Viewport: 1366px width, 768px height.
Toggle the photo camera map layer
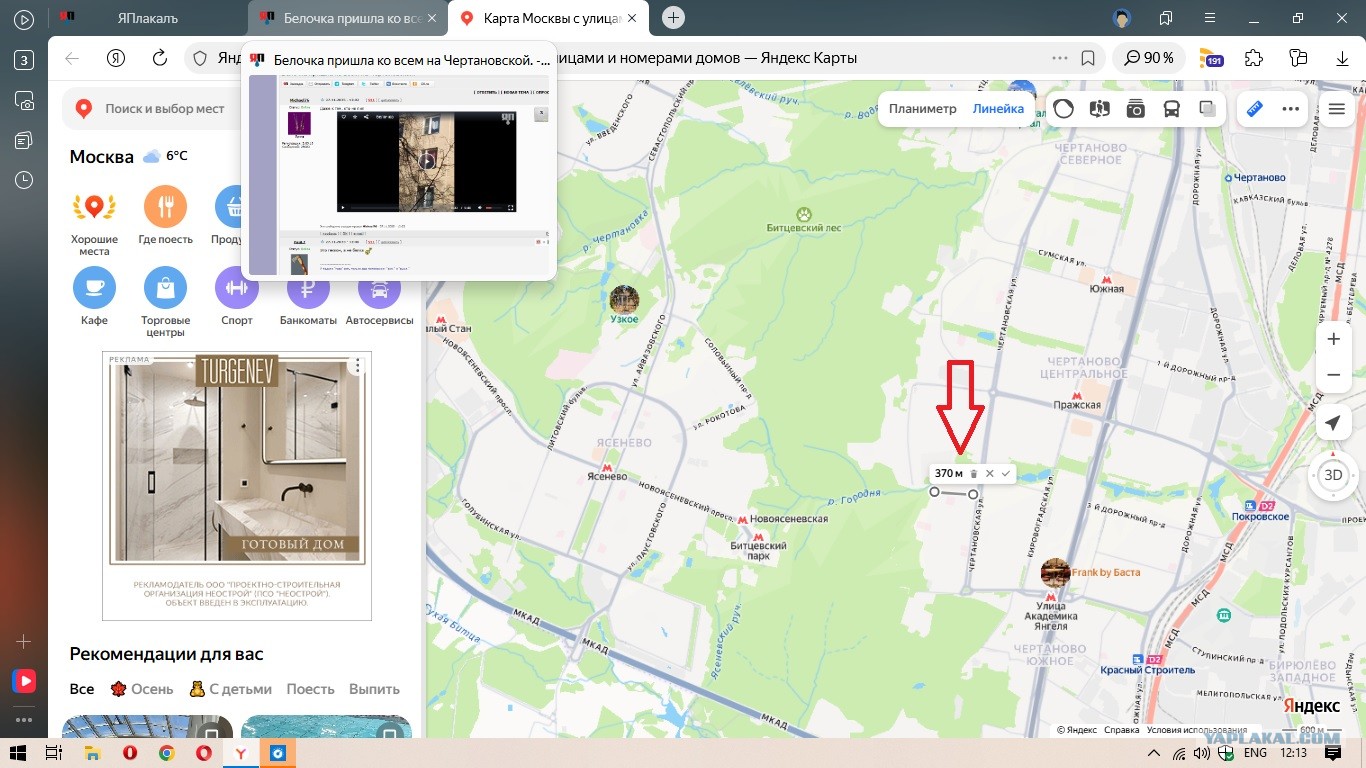click(1136, 109)
